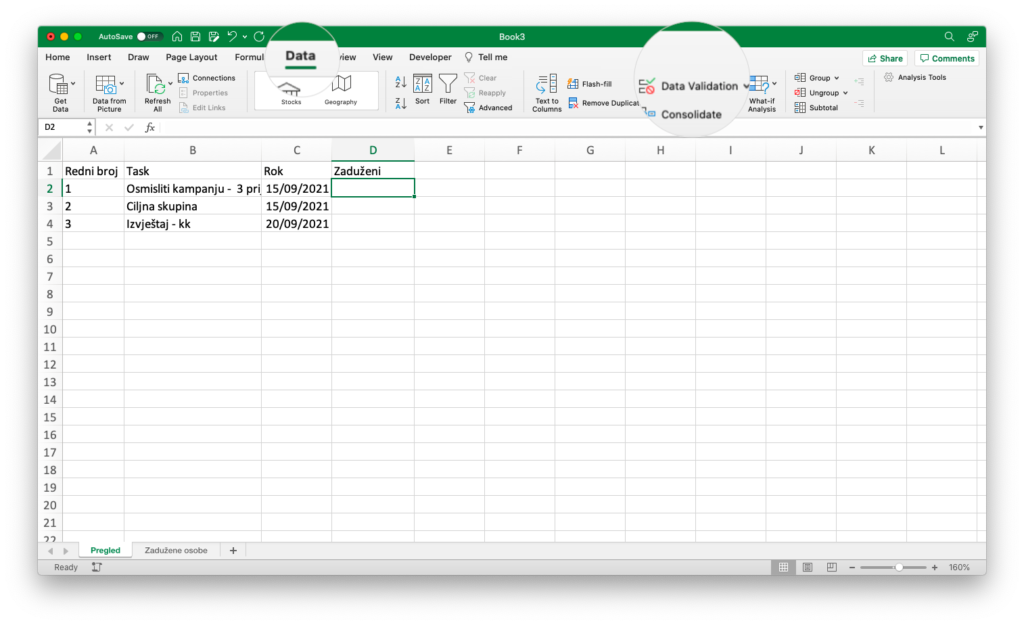
Task: Expand the Data Validation dropdown arrow
Action: pyautogui.click(x=746, y=87)
